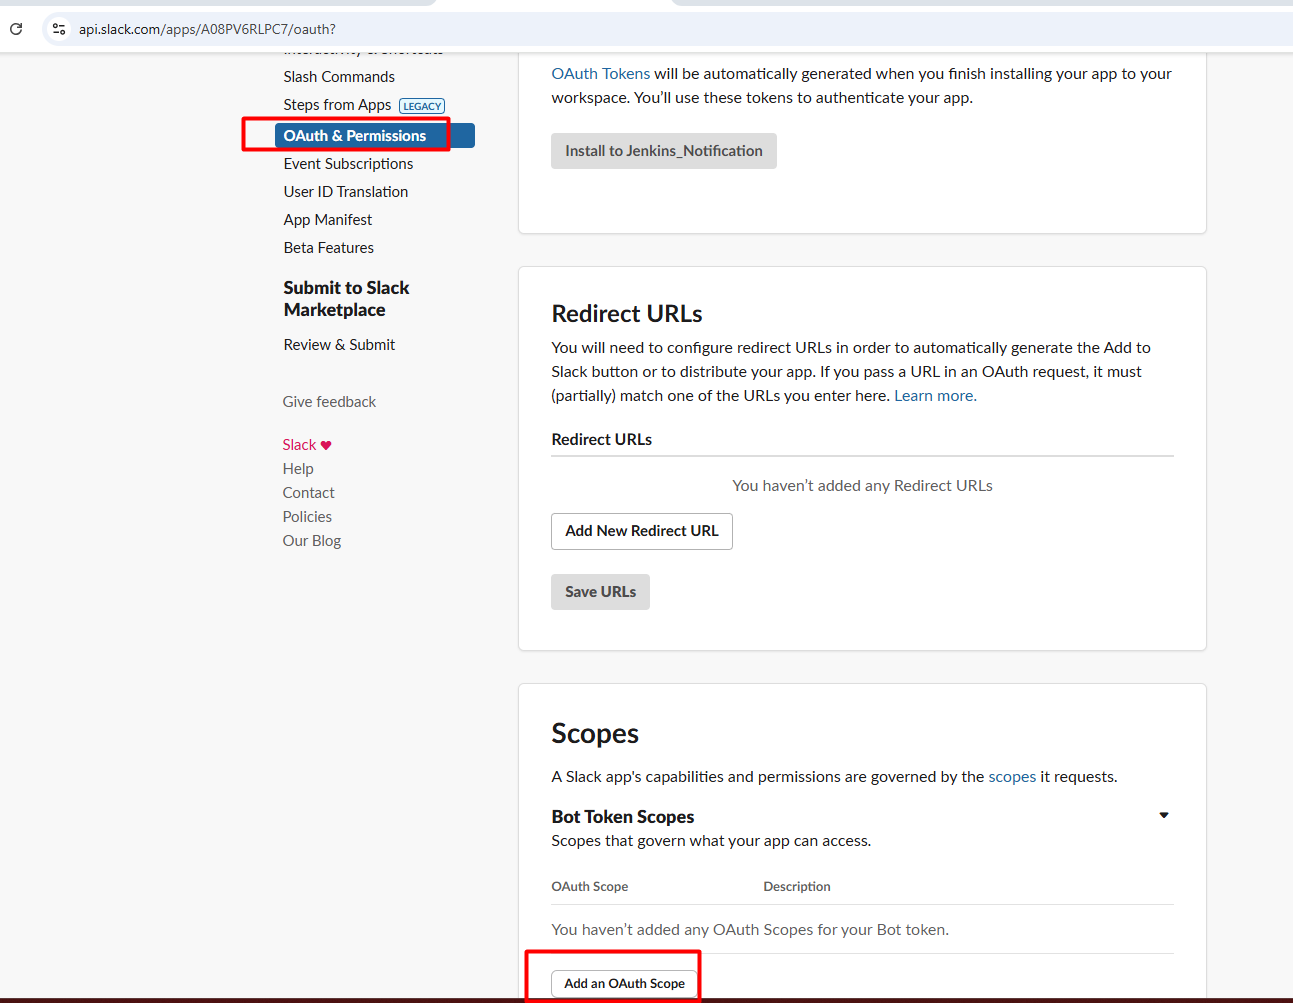The height and width of the screenshot is (1003, 1293).
Task: Open Steps from Apps page
Action: click(x=337, y=105)
